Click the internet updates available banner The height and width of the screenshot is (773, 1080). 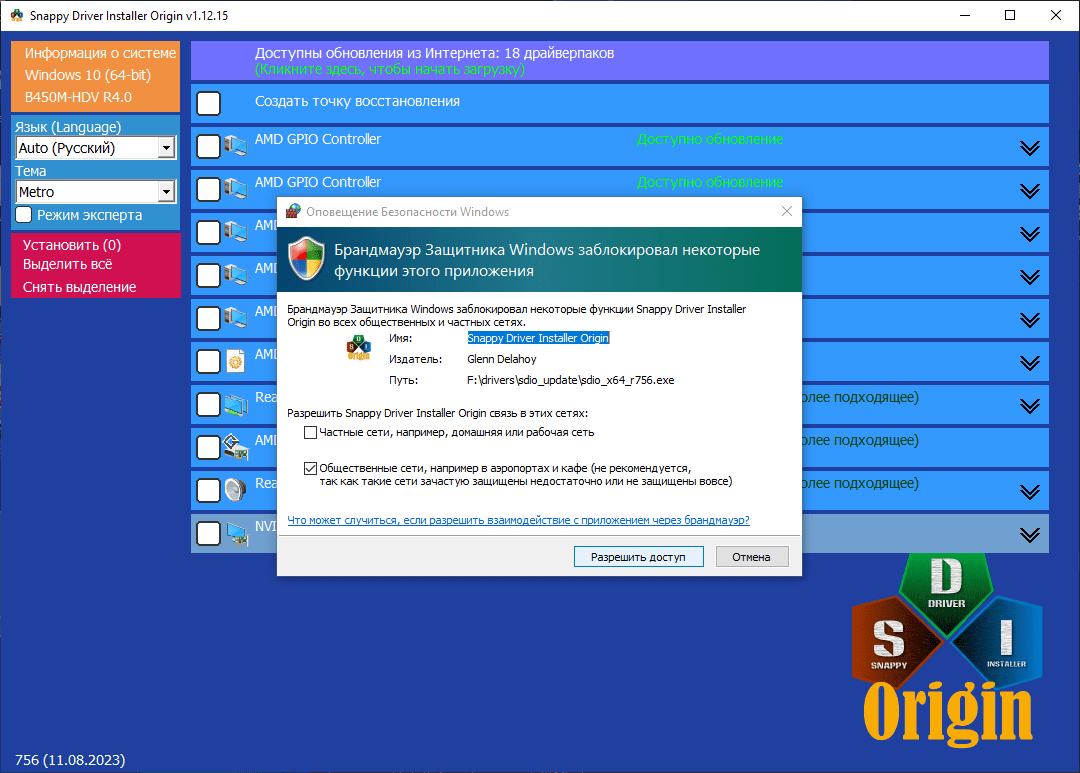coord(619,61)
